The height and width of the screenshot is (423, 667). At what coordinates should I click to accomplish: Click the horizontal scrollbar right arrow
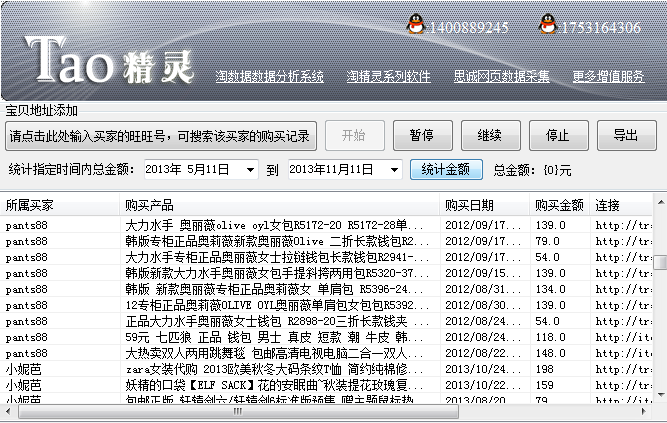pos(644,411)
